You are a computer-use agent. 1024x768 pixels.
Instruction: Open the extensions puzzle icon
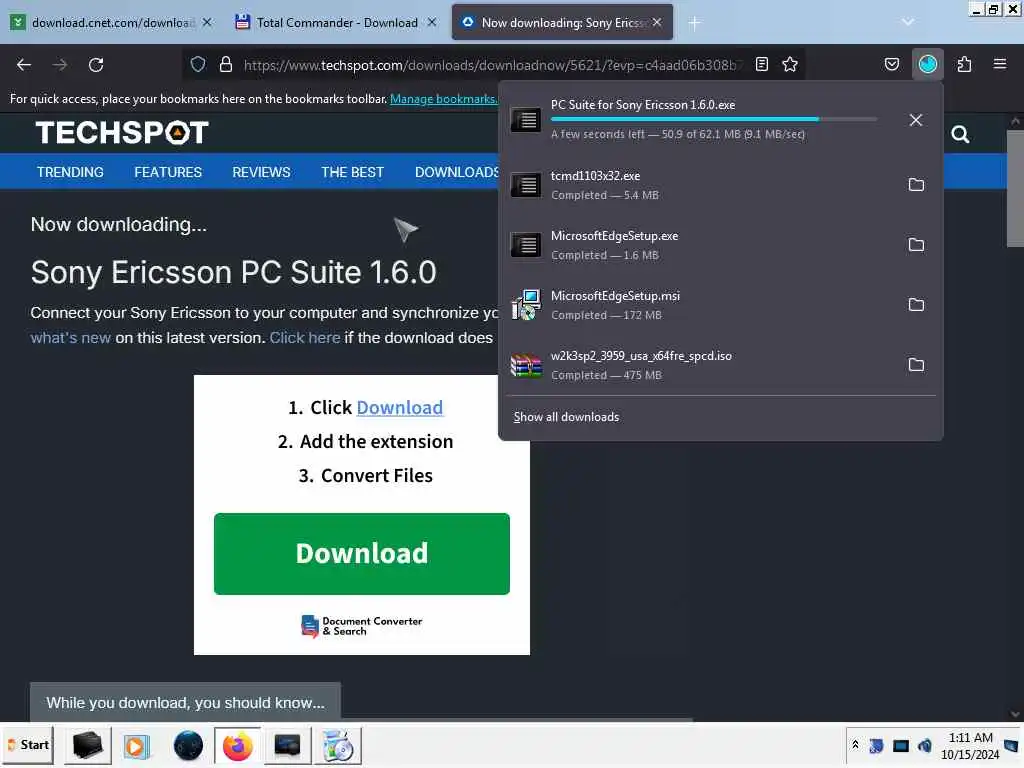(964, 64)
